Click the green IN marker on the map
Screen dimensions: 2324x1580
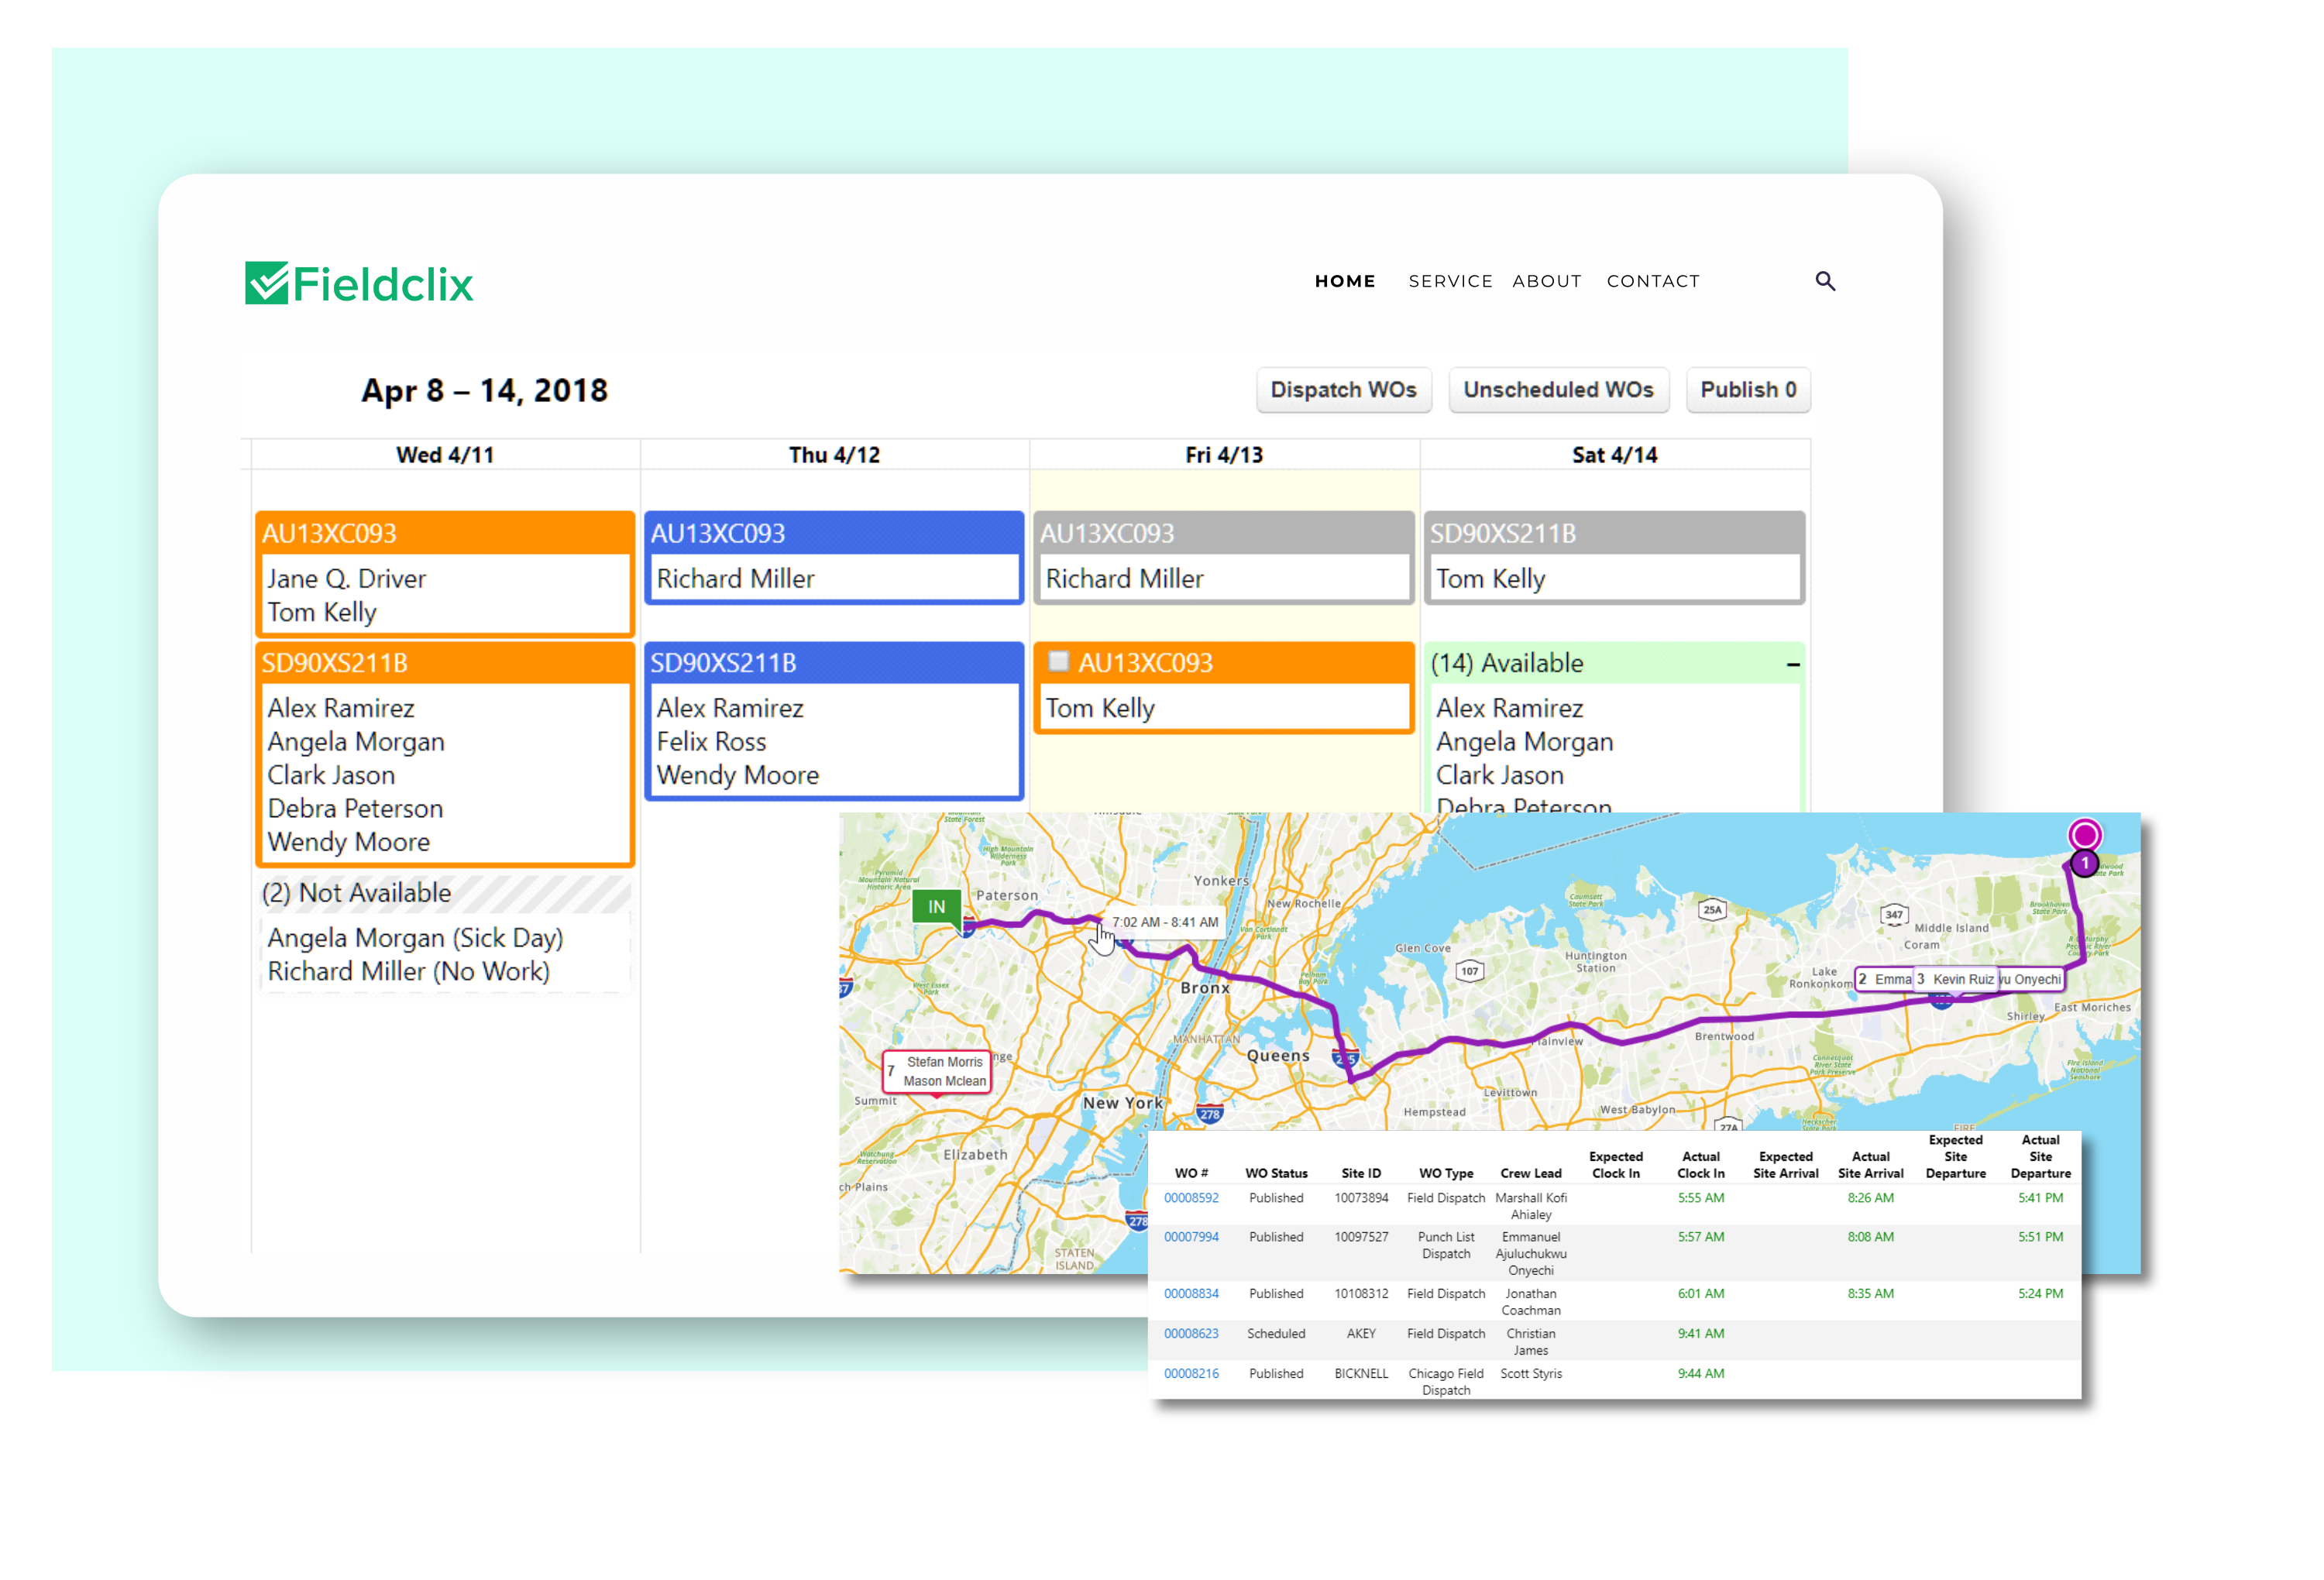click(x=936, y=908)
